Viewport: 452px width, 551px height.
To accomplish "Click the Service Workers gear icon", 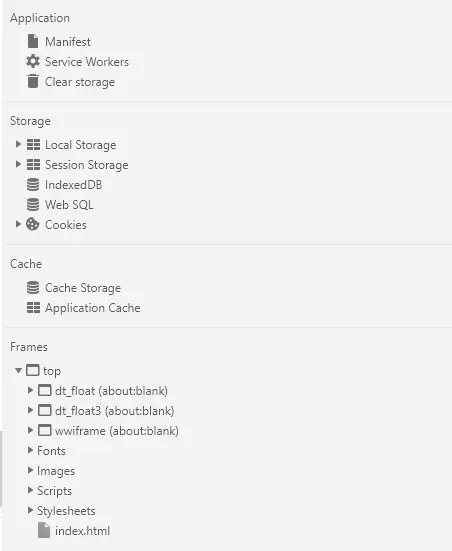I will pyautogui.click(x=33, y=61).
